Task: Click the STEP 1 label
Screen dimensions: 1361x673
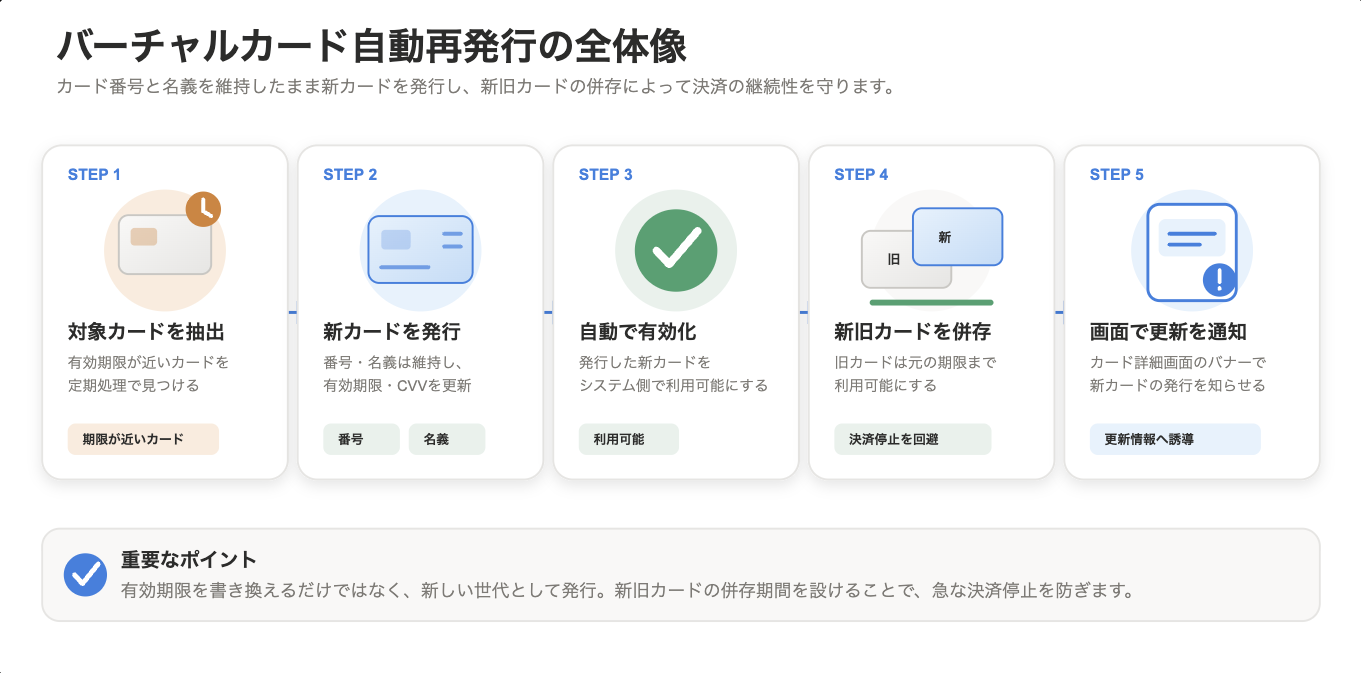Action: (94, 174)
